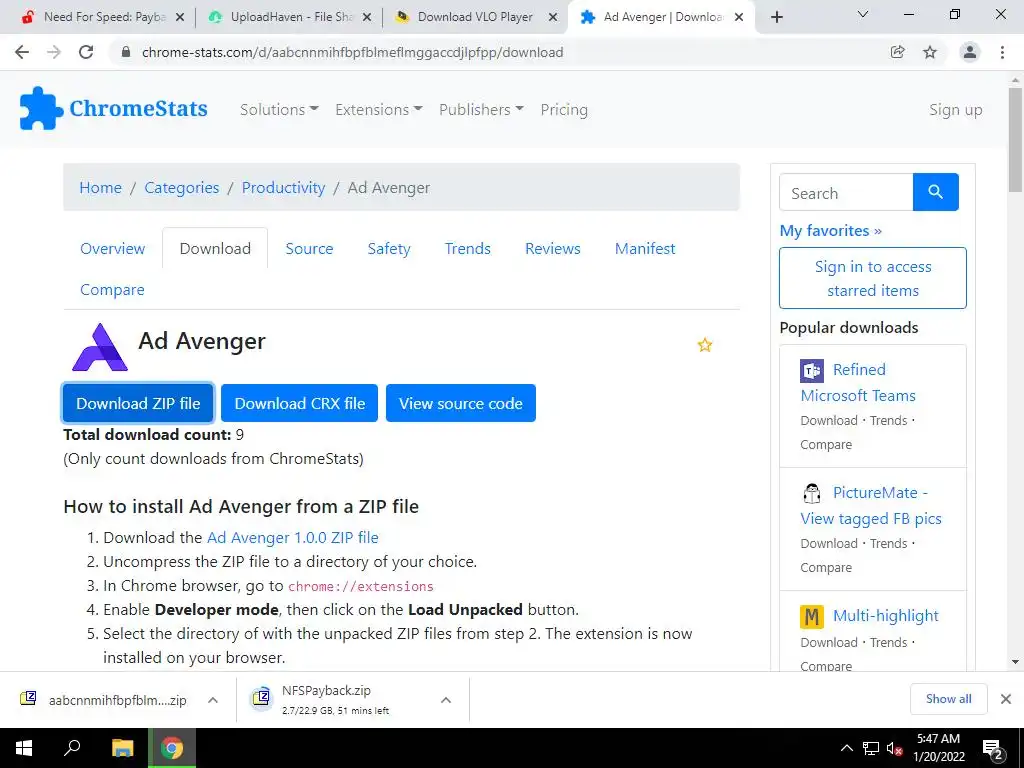Click View source code button
Image resolution: width=1024 pixels, height=768 pixels.
[460, 403]
